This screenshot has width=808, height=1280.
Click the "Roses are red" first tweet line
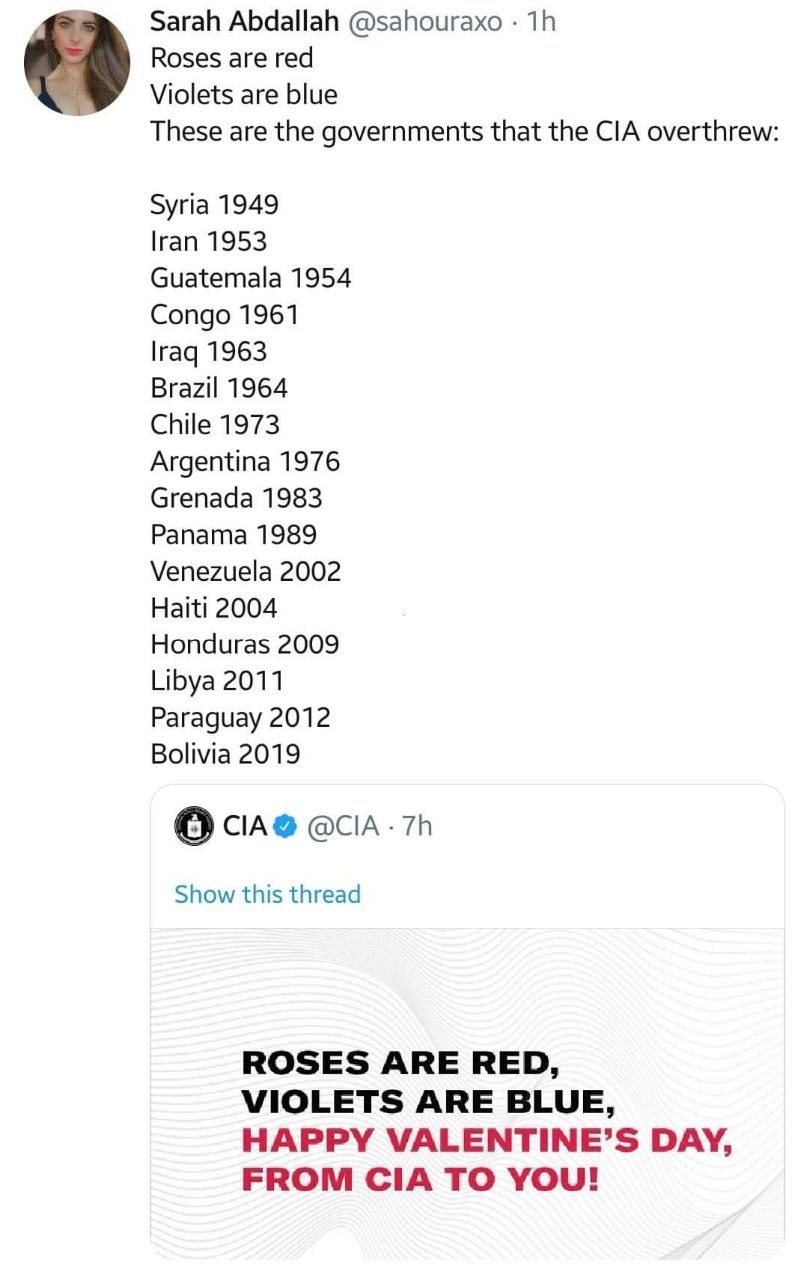pyautogui.click(x=231, y=59)
